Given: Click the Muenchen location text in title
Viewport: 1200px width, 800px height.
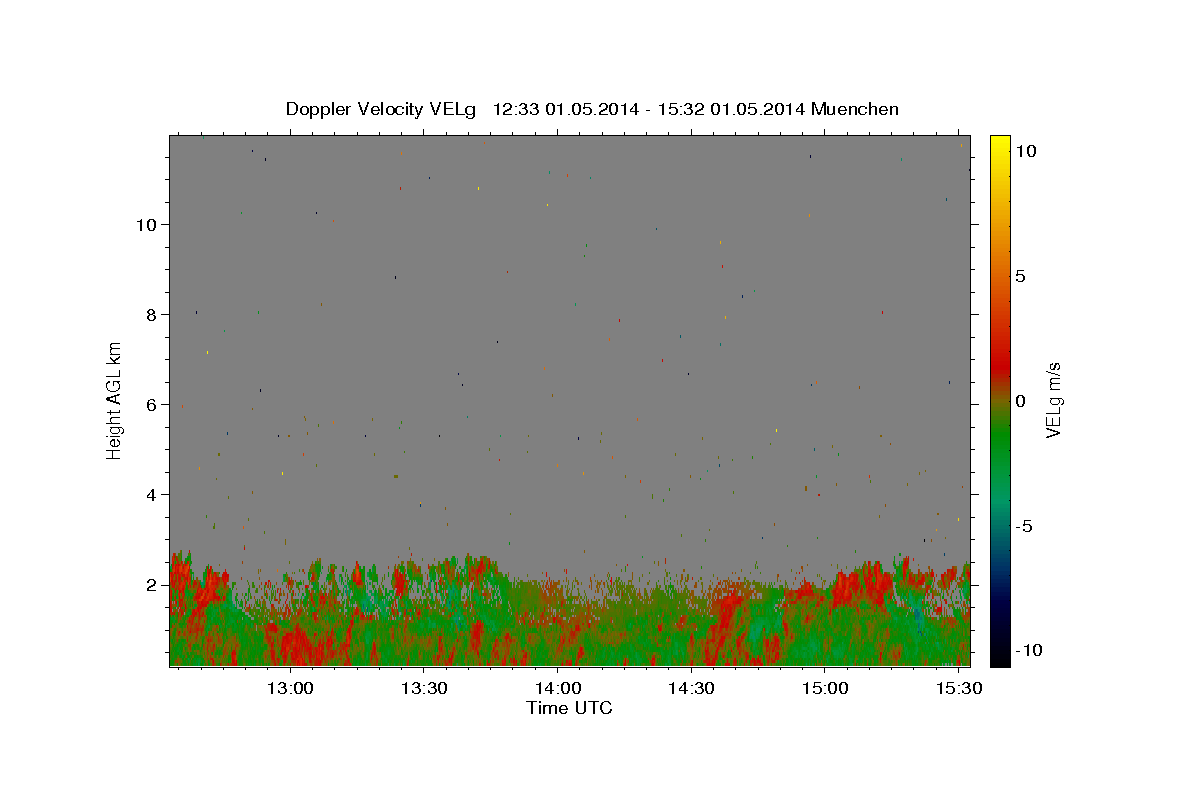Looking at the screenshot, I should (855, 109).
